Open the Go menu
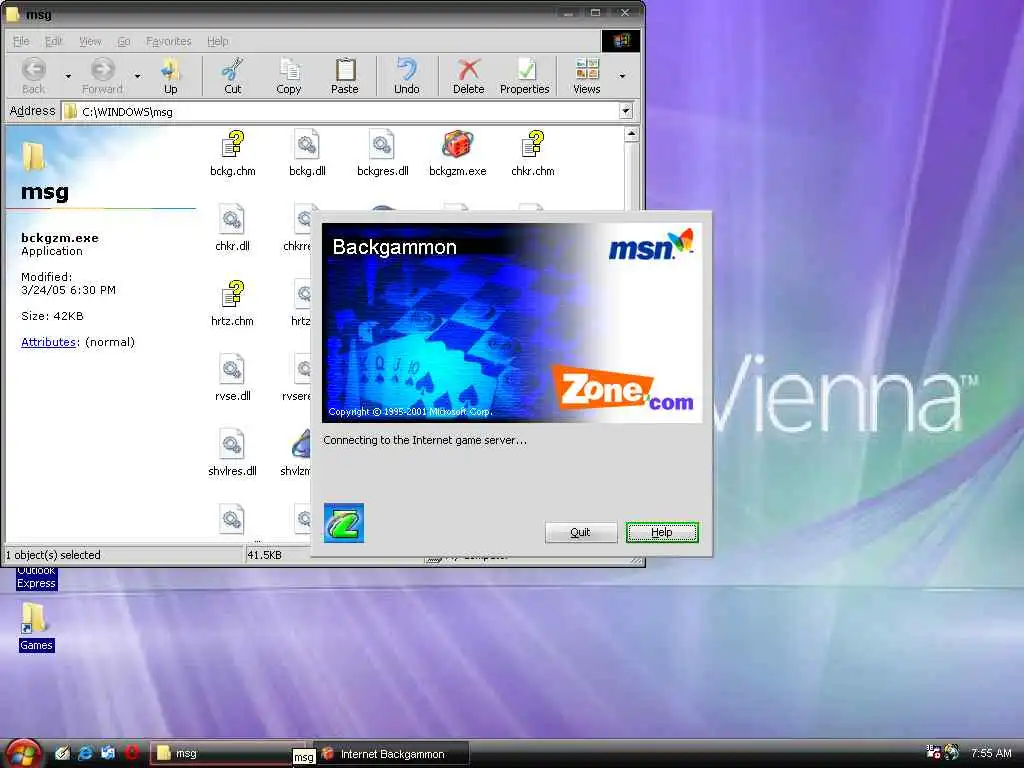Screen dimensions: 1024x768 pos(124,41)
